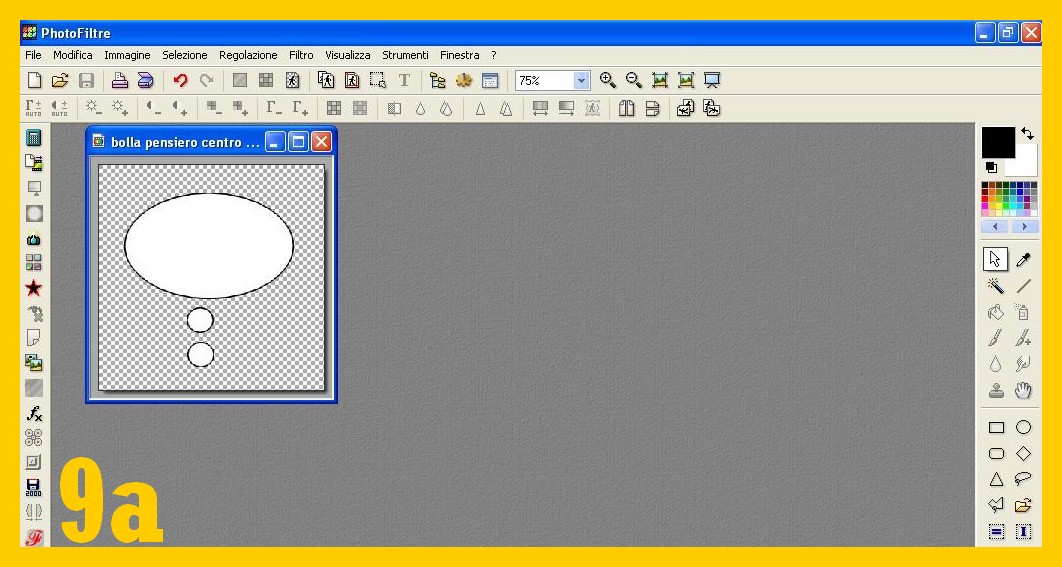Click the Zoom In magnifier

(x=607, y=81)
